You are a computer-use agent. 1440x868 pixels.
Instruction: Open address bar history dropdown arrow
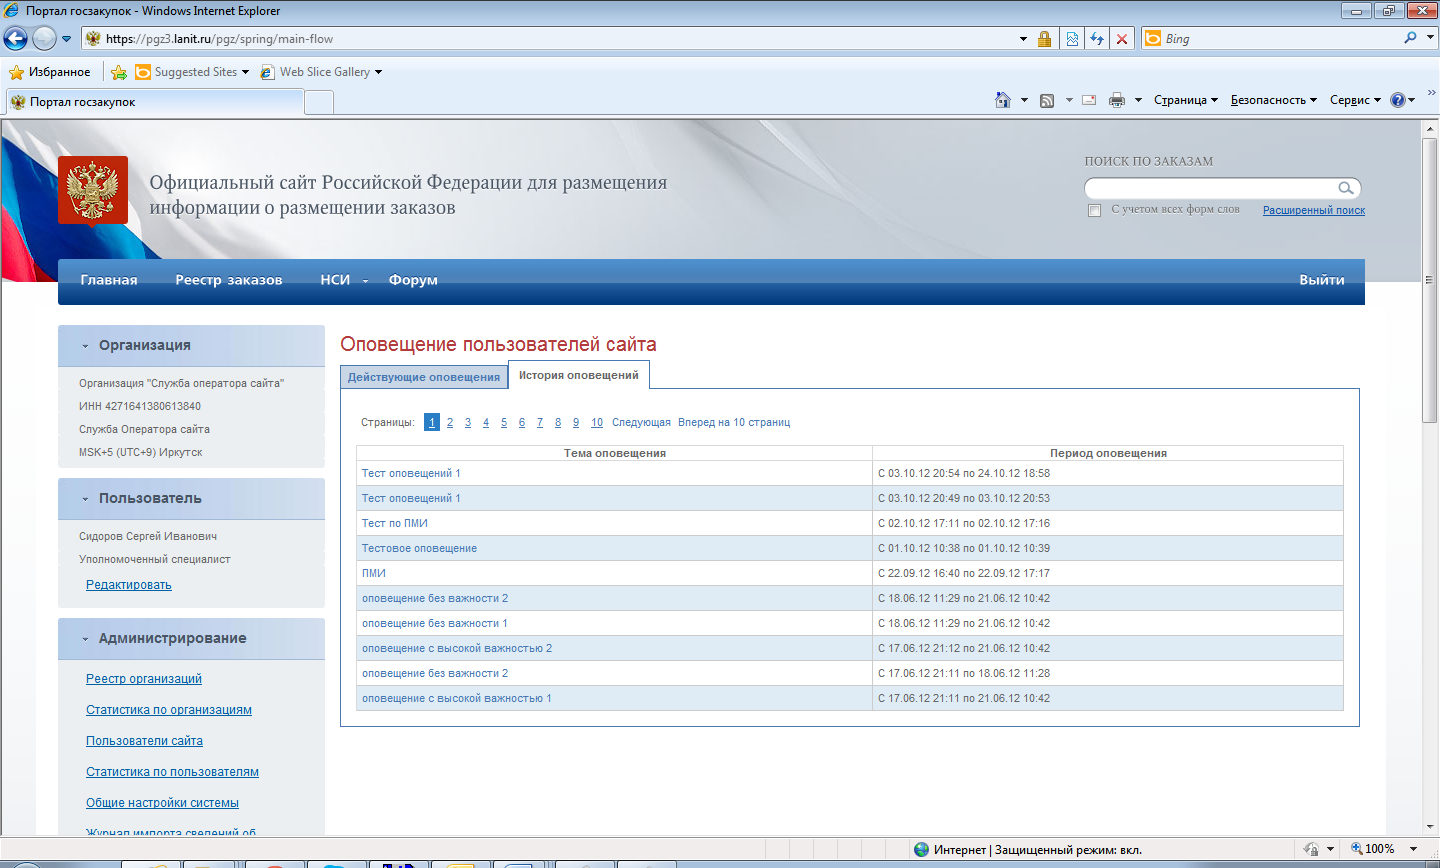1023,39
